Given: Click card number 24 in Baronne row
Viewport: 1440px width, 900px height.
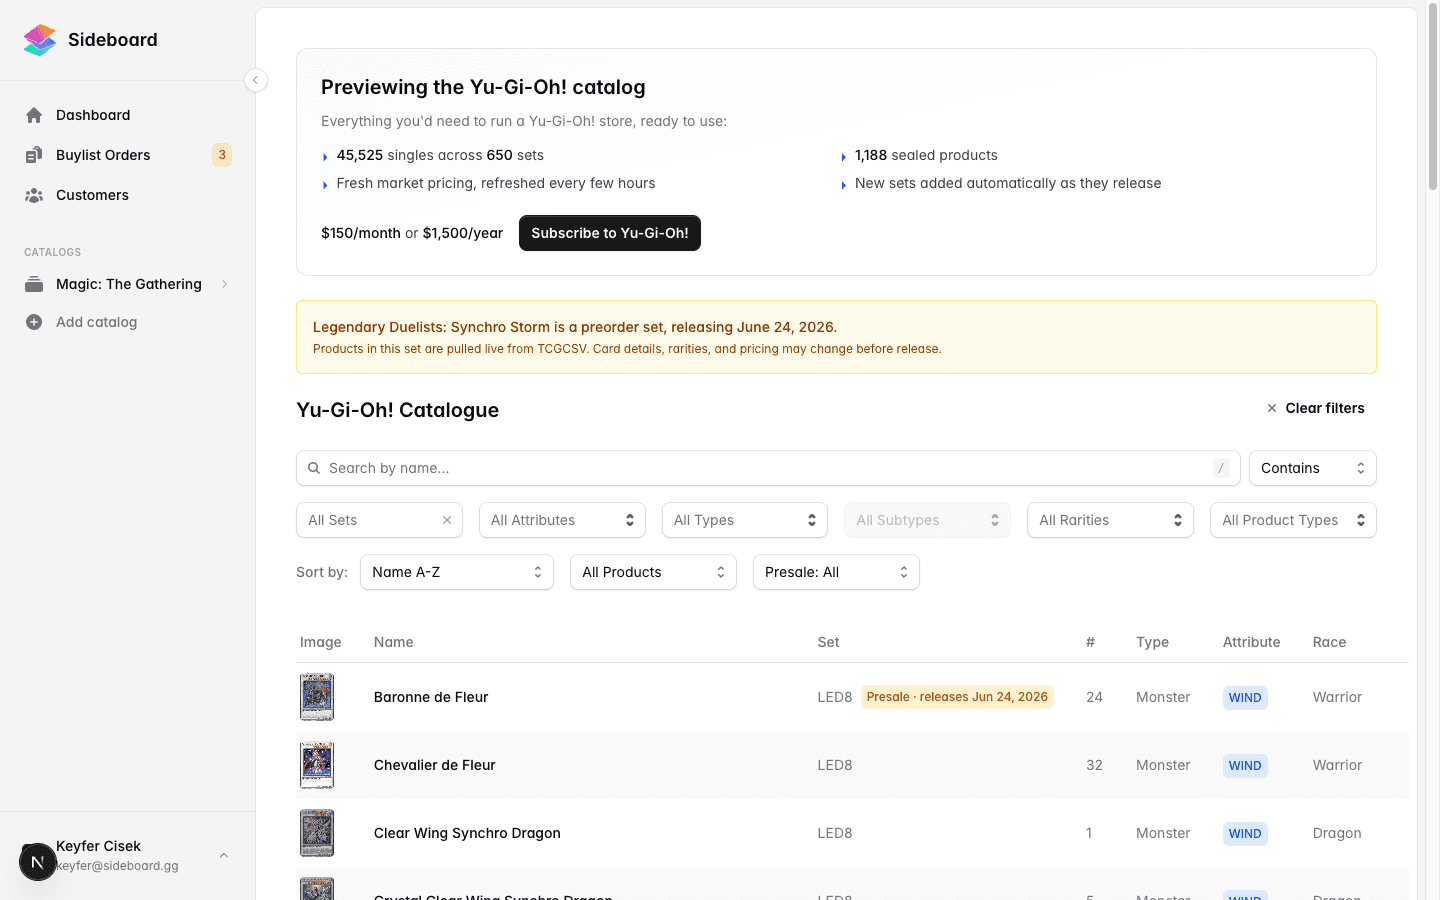Looking at the screenshot, I should pyautogui.click(x=1094, y=697).
